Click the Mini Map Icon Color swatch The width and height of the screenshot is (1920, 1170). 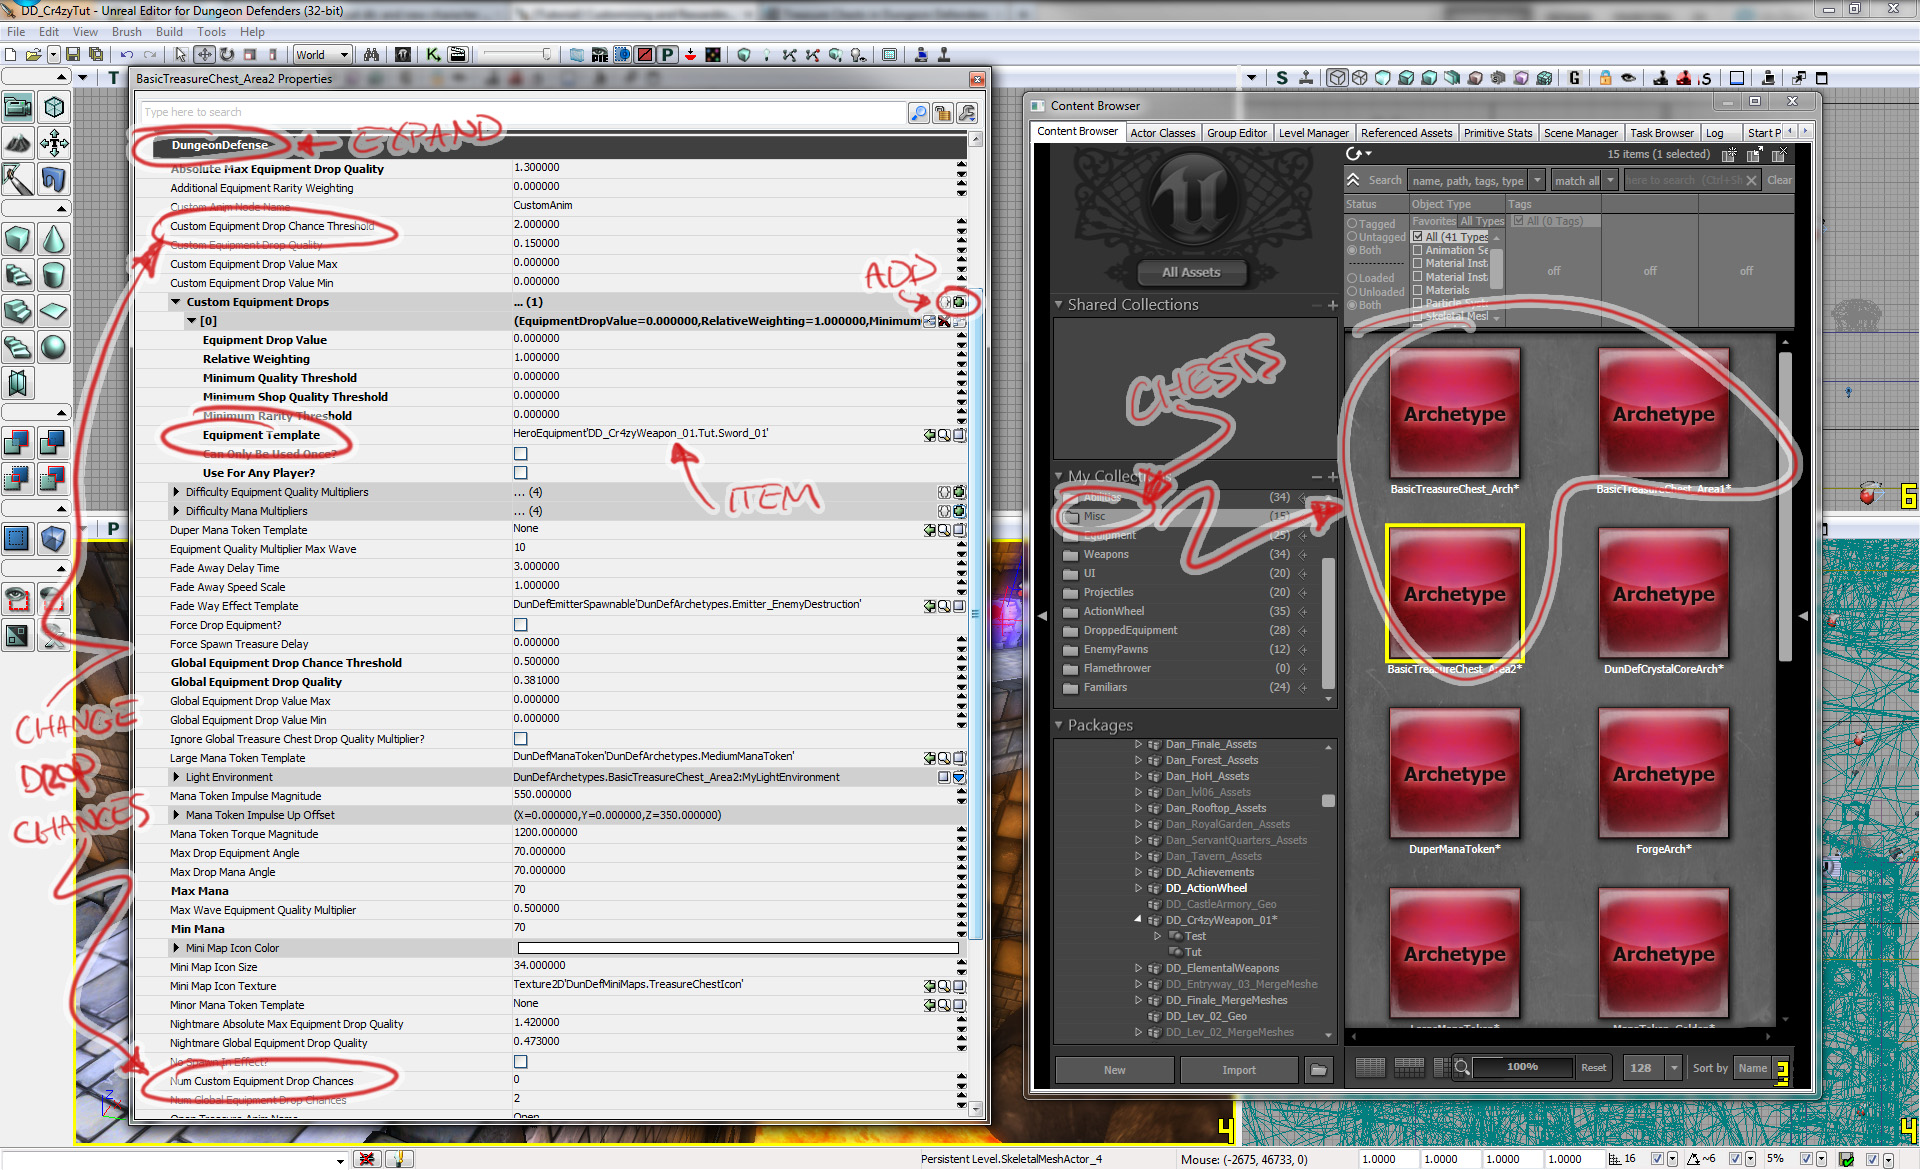738,948
